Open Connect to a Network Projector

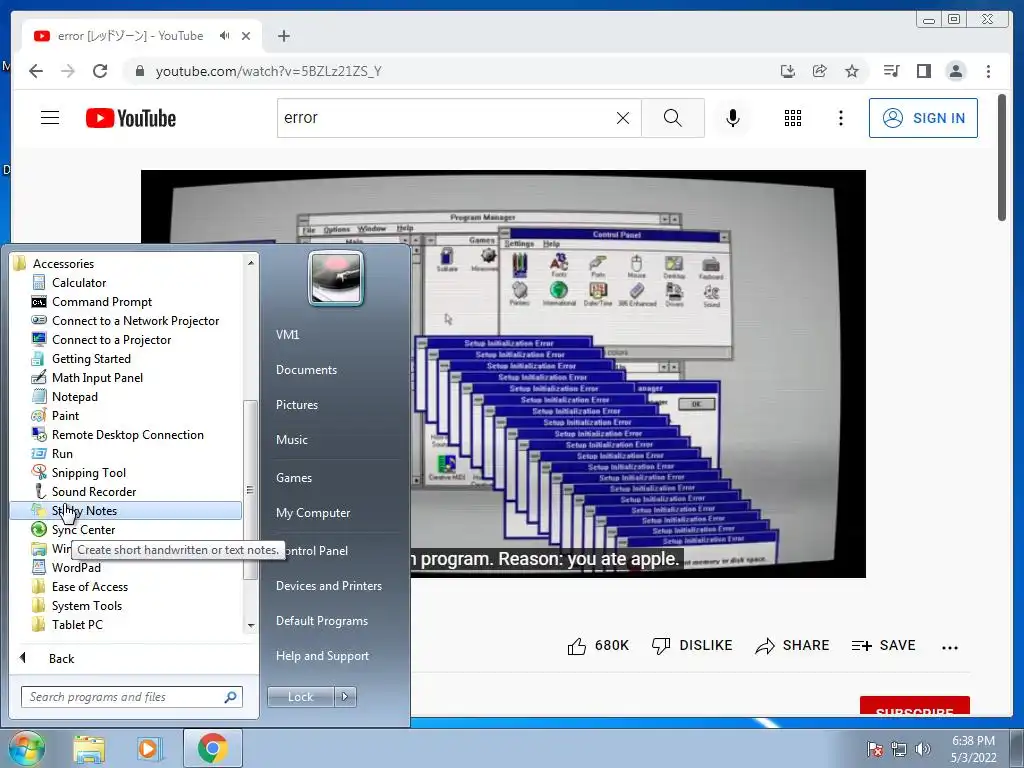pos(135,321)
